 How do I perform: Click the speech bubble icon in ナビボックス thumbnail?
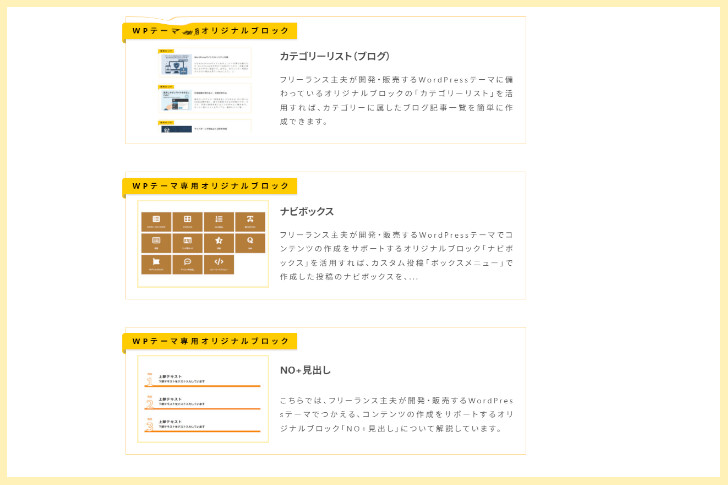pyautogui.click(x=187, y=262)
